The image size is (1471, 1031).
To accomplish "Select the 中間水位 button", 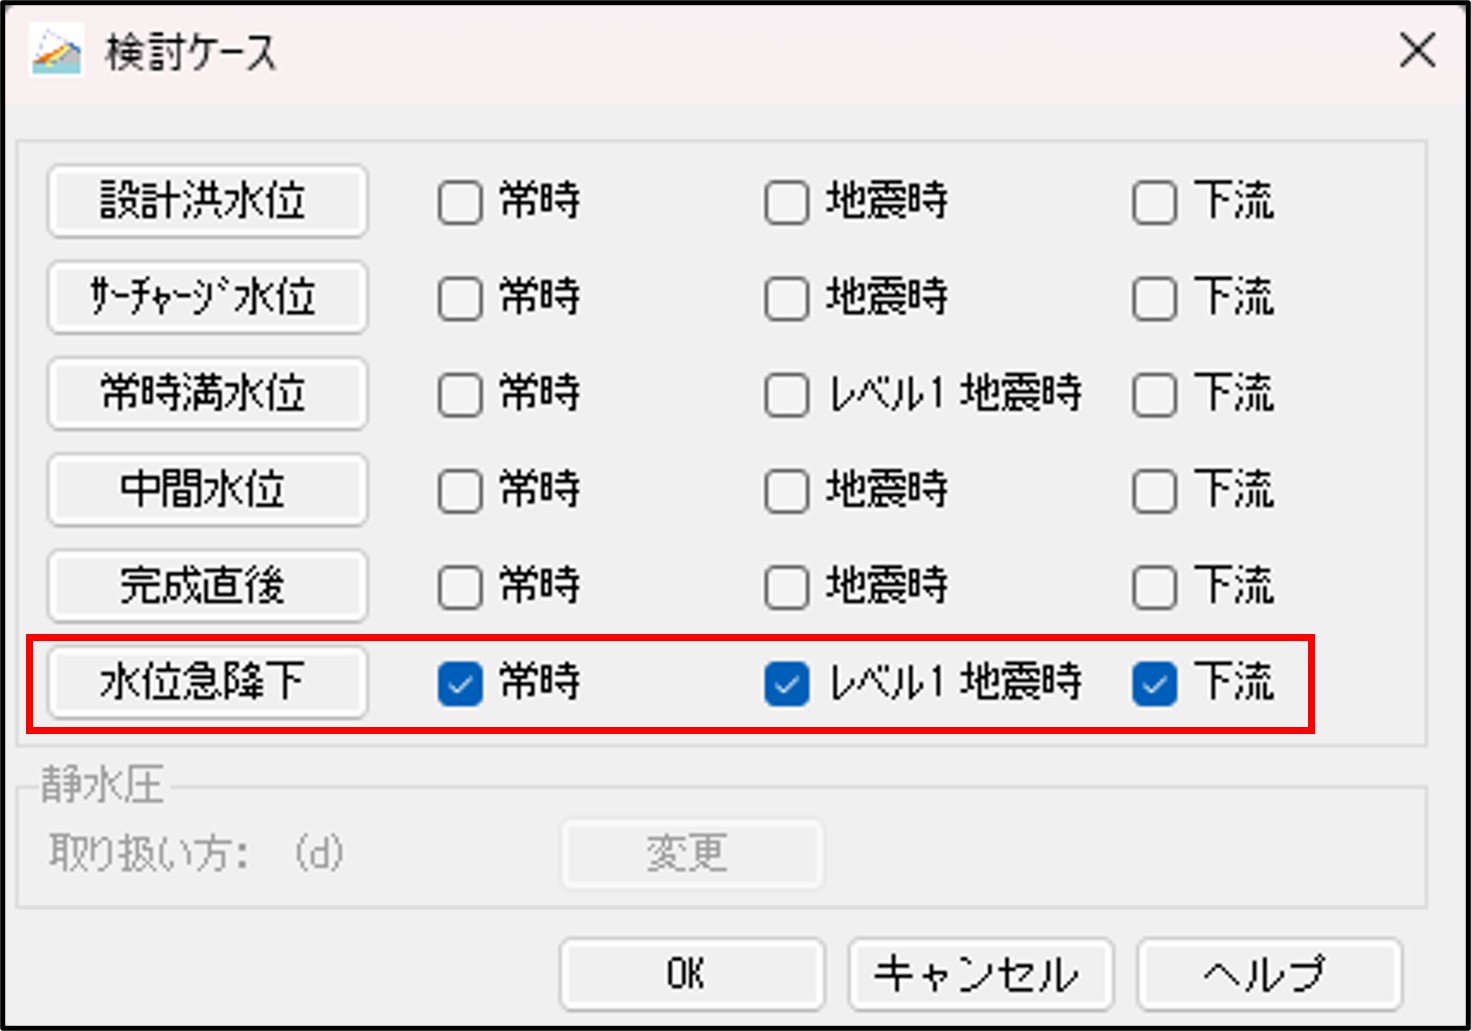I will click(207, 489).
